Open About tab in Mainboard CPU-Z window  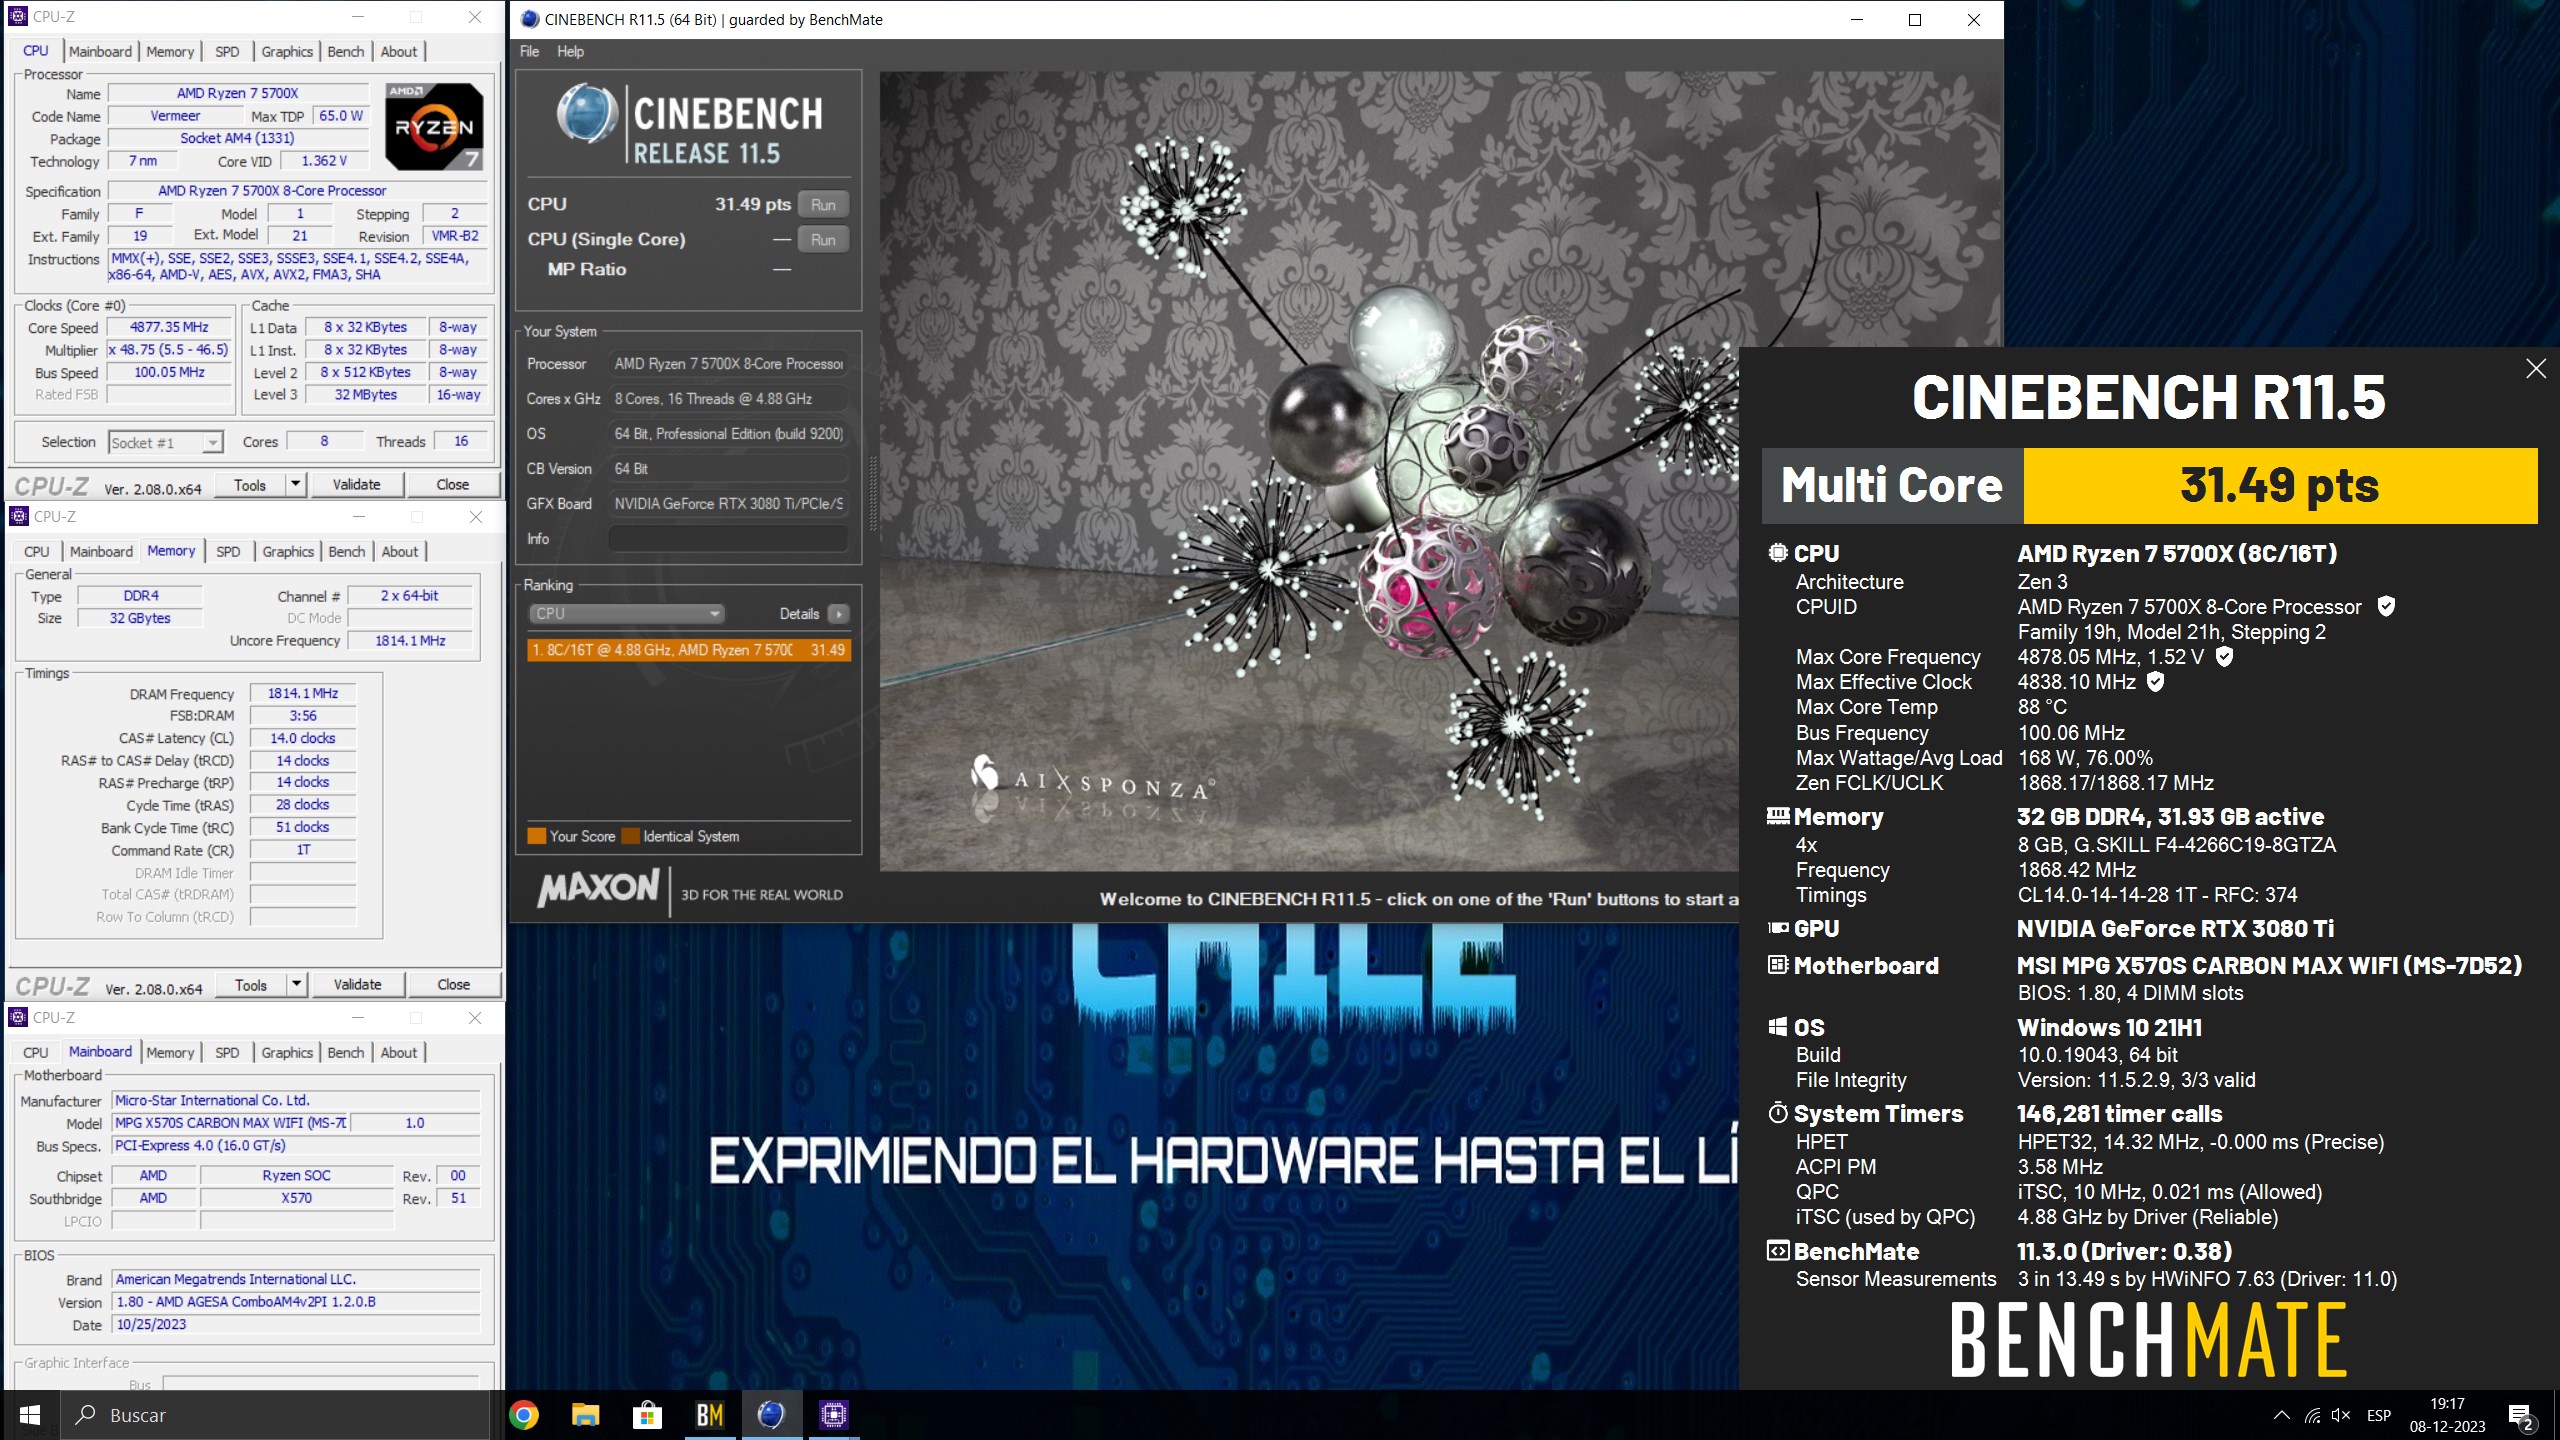399,1053
